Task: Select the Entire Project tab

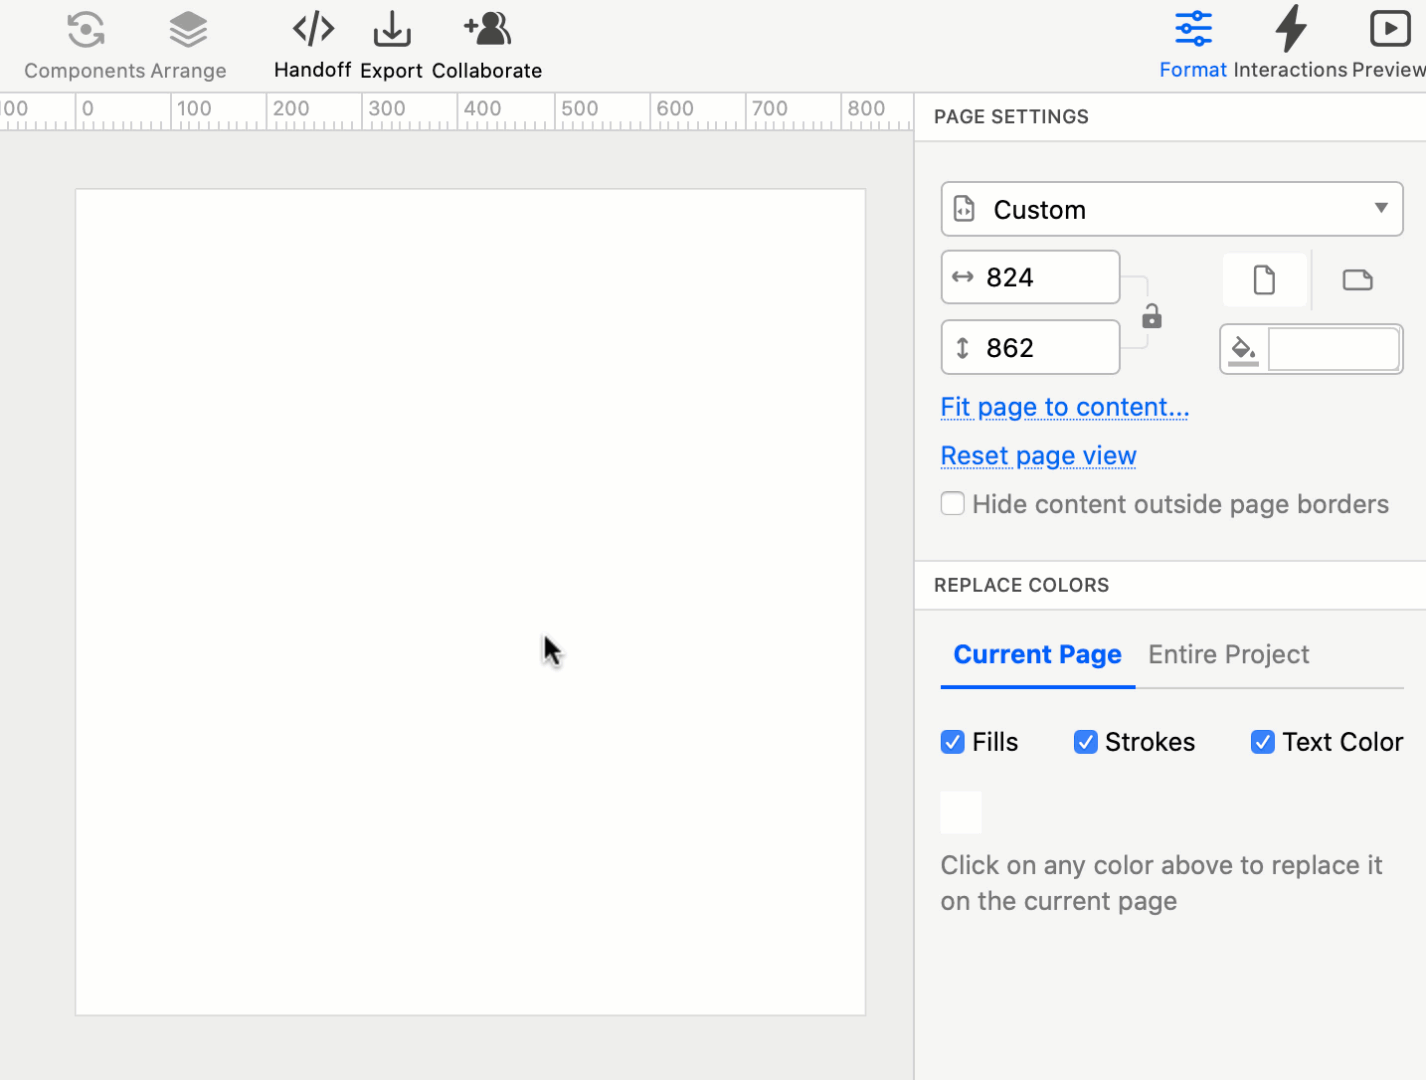Action: pyautogui.click(x=1228, y=654)
